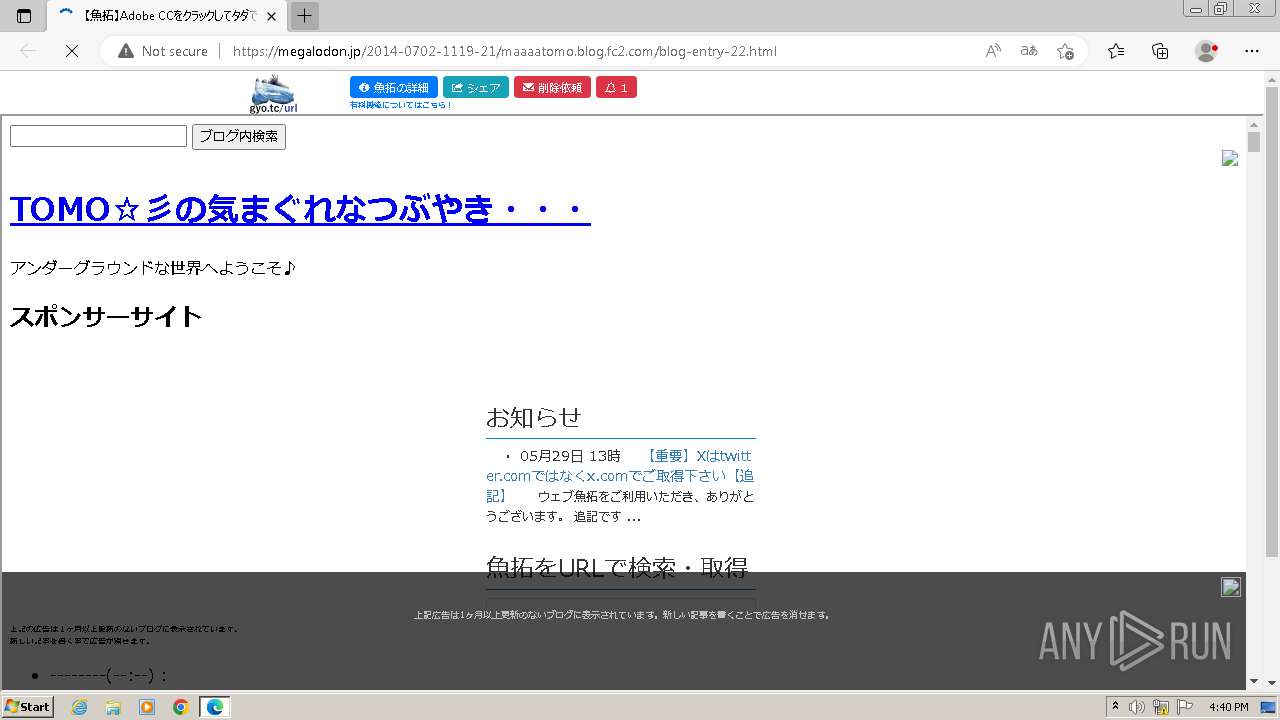This screenshot has width=1280, height=720.
Task: Click the お知らせ heading
Action: 534,417
